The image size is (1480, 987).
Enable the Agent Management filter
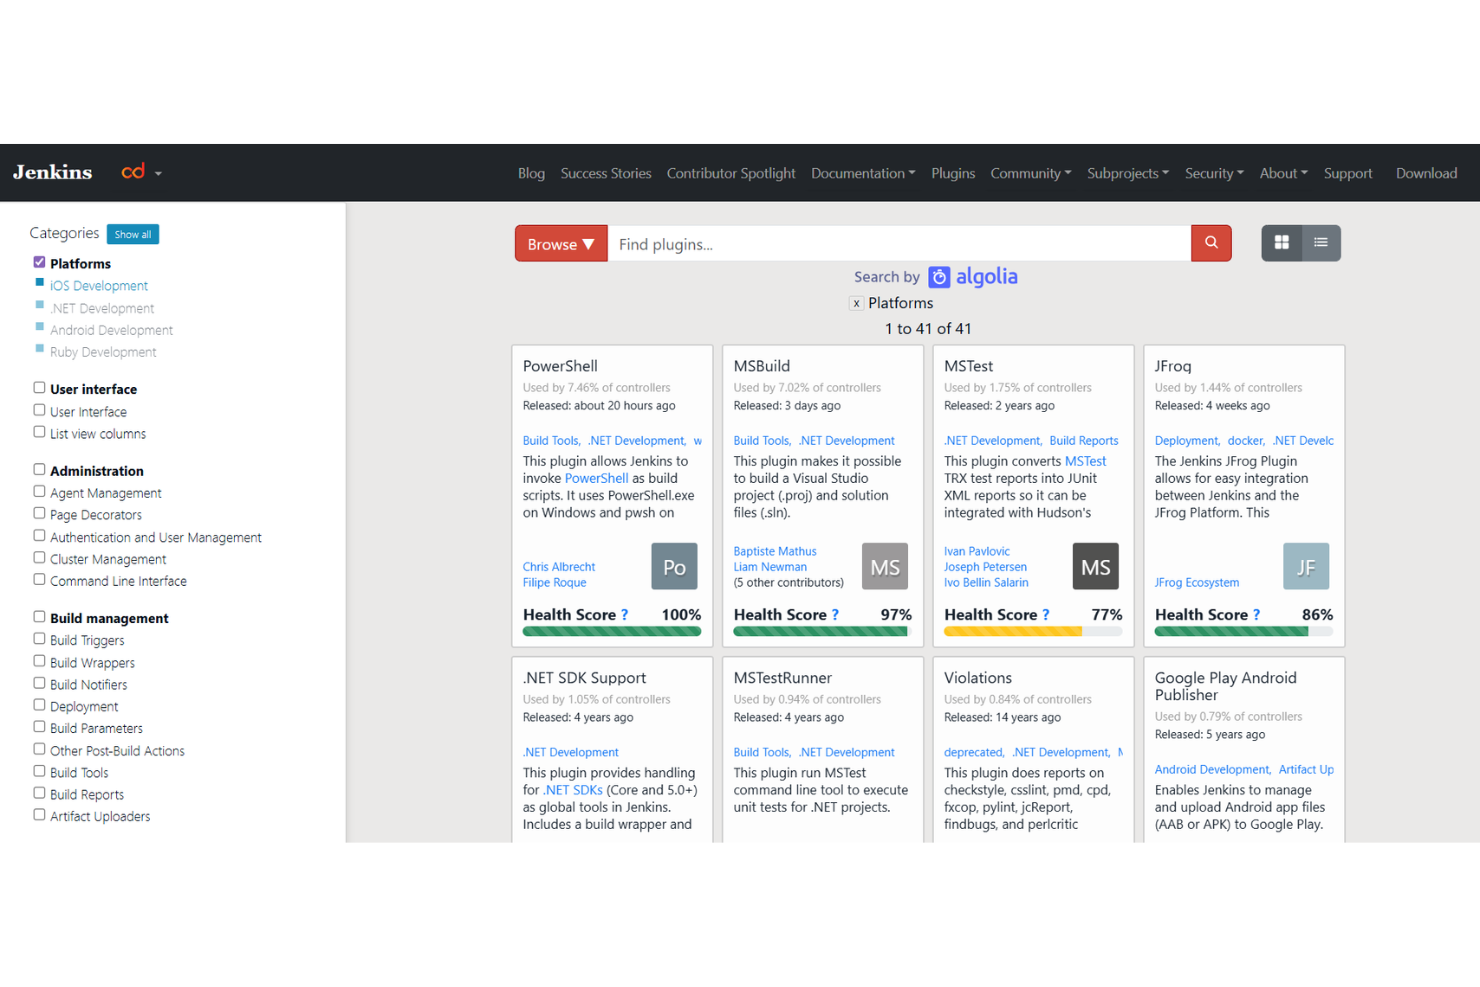click(38, 492)
